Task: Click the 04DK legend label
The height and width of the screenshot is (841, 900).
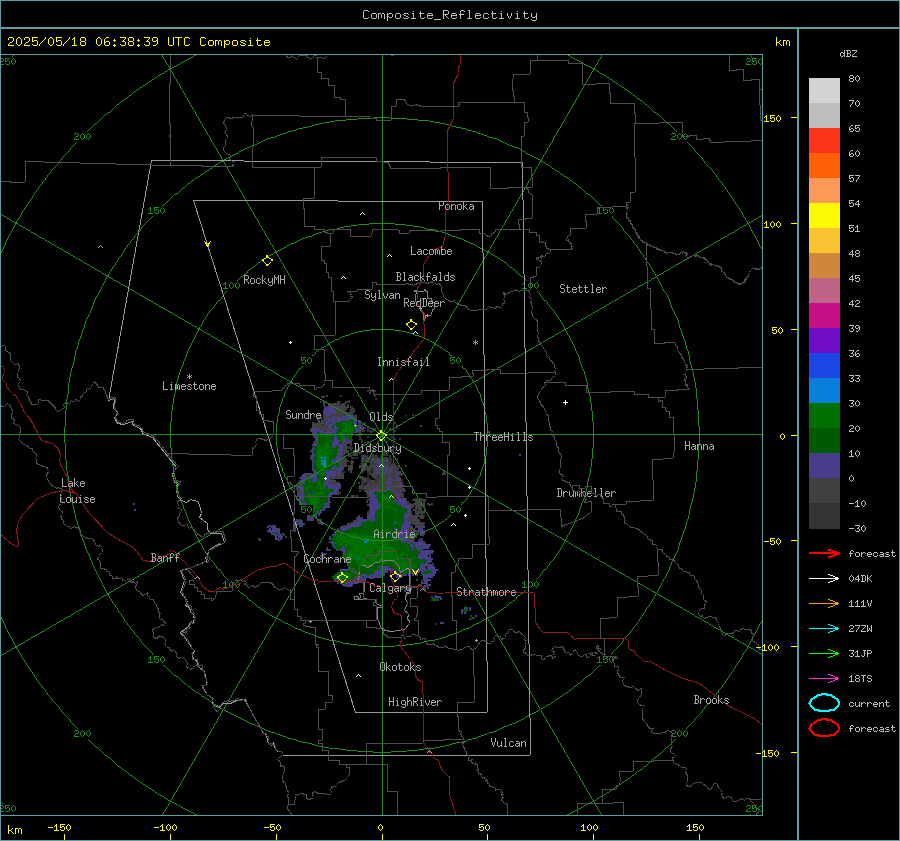Action: [860, 579]
